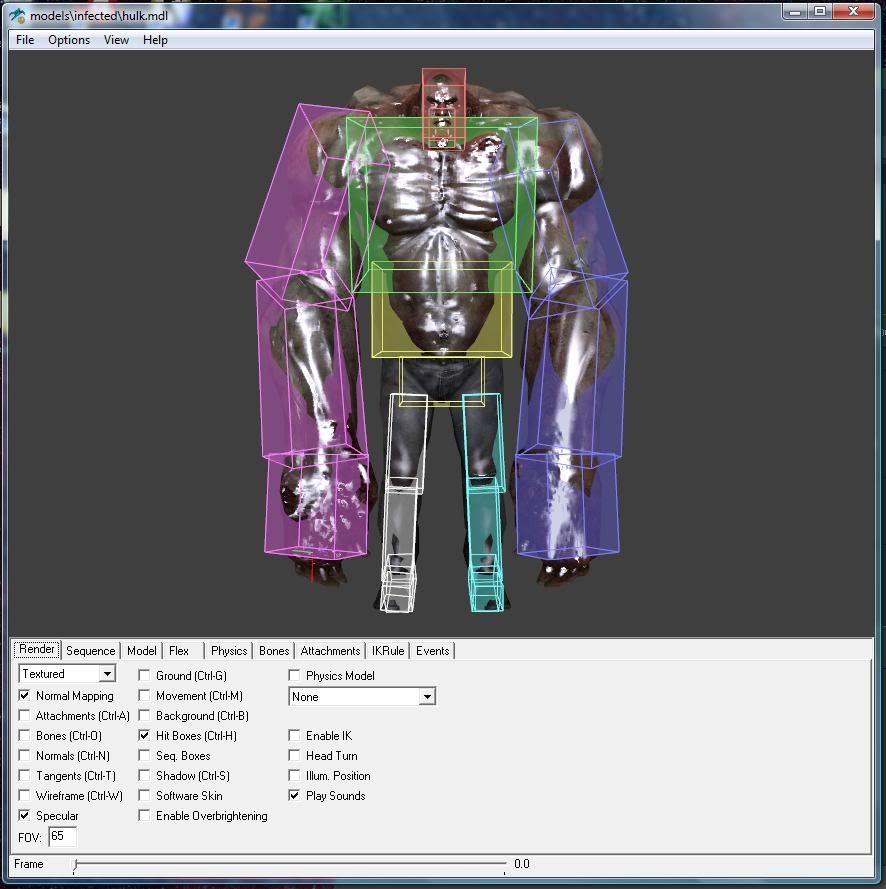886x889 pixels.
Task: Open the View menu
Action: coord(116,40)
